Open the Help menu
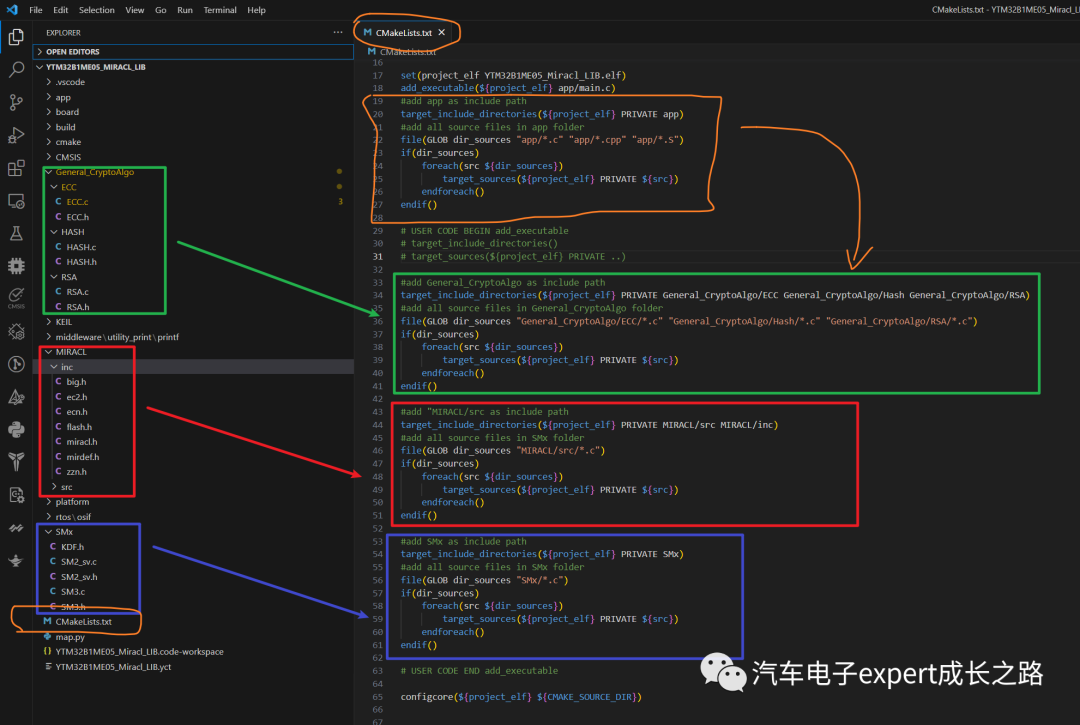The height and width of the screenshot is (725, 1080). 256,10
